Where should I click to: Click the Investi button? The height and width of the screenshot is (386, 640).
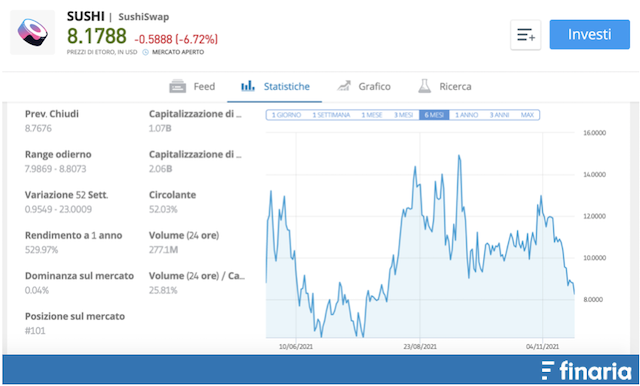[x=589, y=34]
